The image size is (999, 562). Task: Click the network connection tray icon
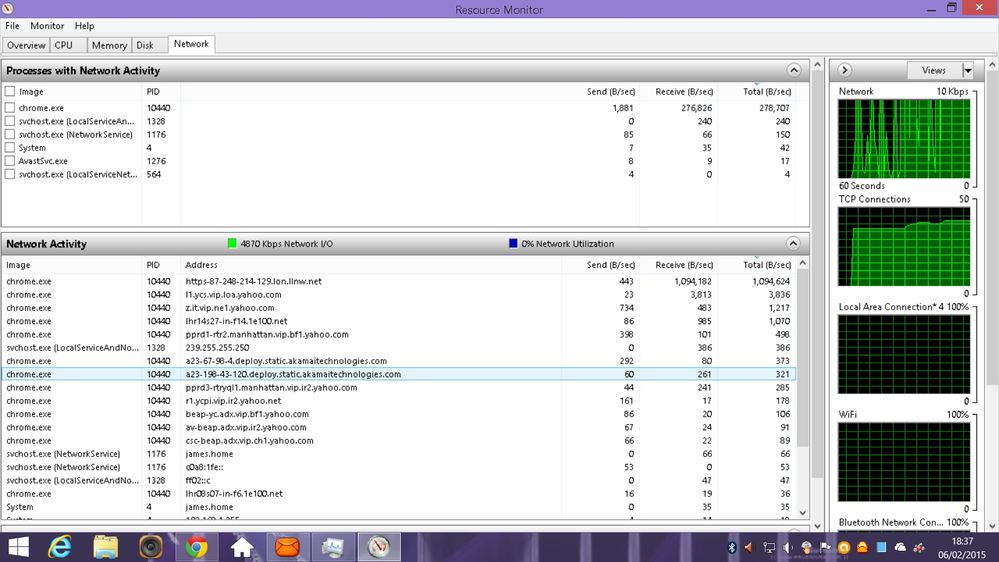[769, 547]
